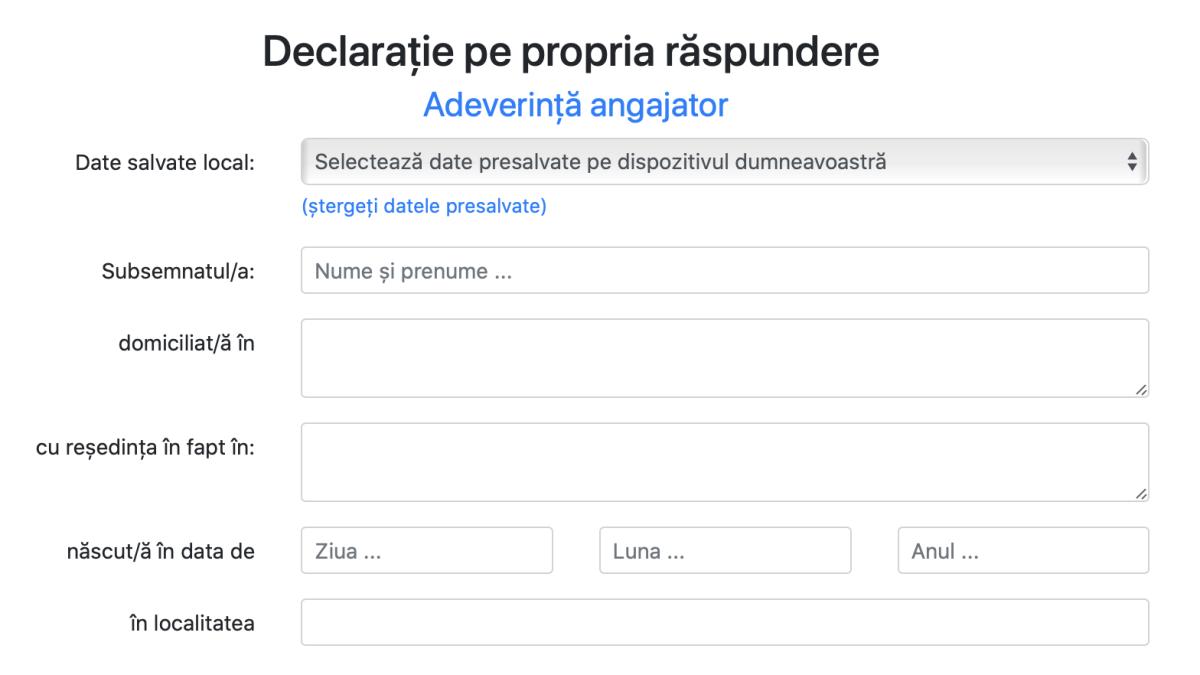Select the Luna birth month field
The height and width of the screenshot is (675, 1200).
point(725,551)
